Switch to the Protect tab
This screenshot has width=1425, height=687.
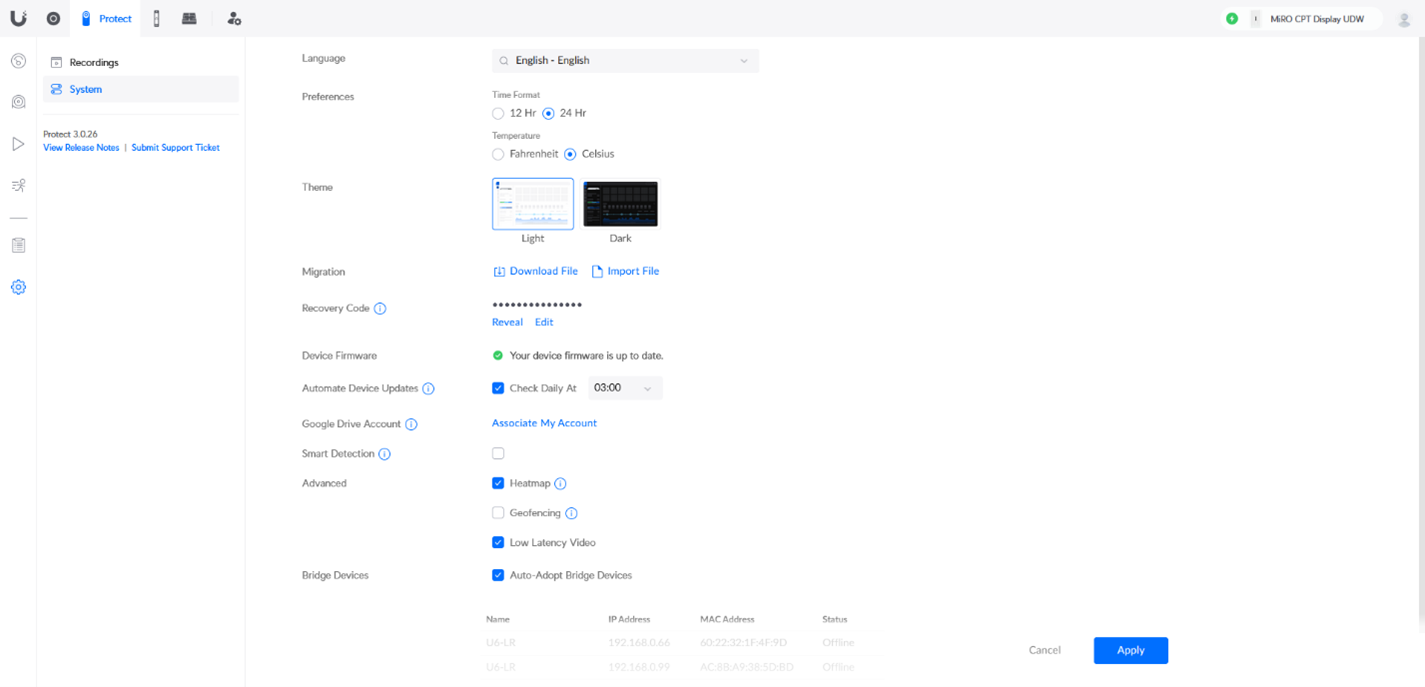pyautogui.click(x=106, y=18)
